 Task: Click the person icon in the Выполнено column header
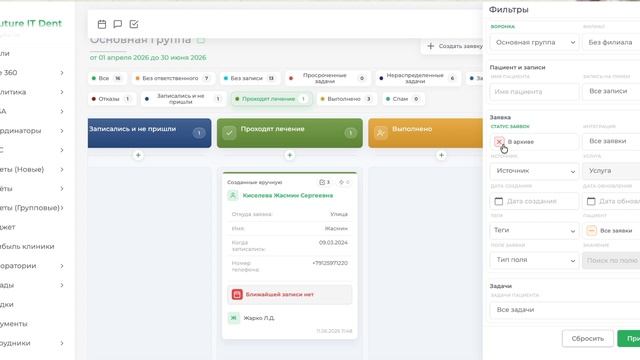click(380, 133)
